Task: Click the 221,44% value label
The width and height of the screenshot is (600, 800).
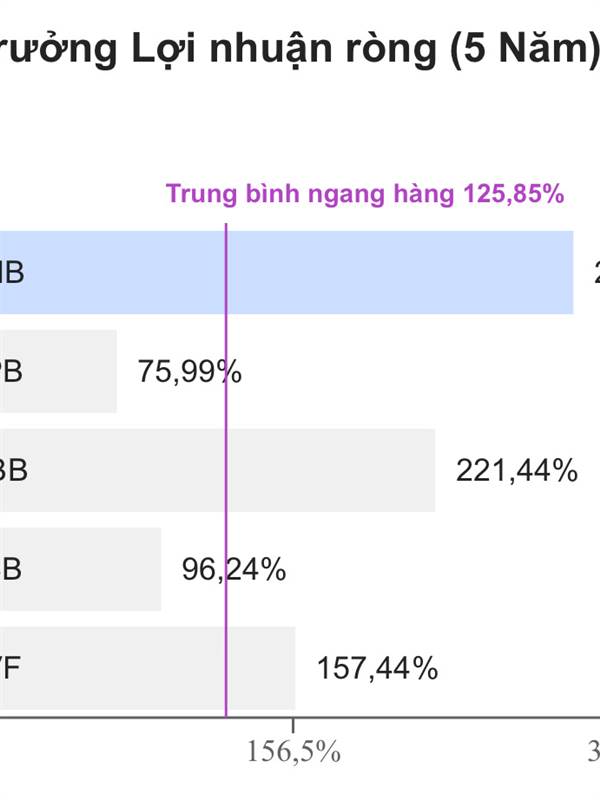Action: pyautogui.click(x=517, y=470)
